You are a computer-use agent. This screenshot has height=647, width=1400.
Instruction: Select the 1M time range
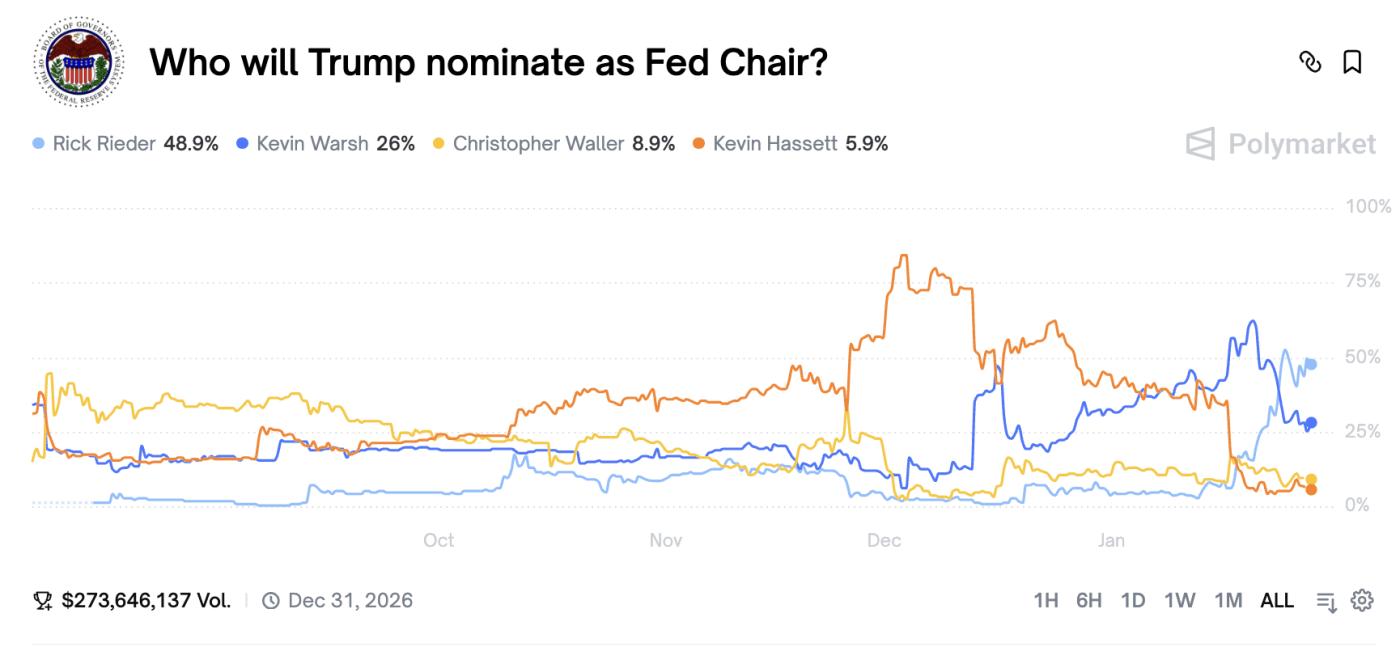pos(1228,601)
